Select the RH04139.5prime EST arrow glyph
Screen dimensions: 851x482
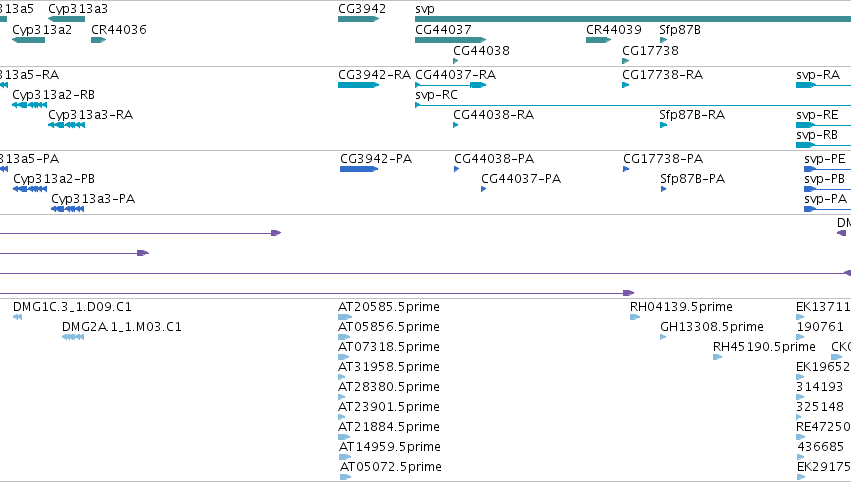coord(635,317)
